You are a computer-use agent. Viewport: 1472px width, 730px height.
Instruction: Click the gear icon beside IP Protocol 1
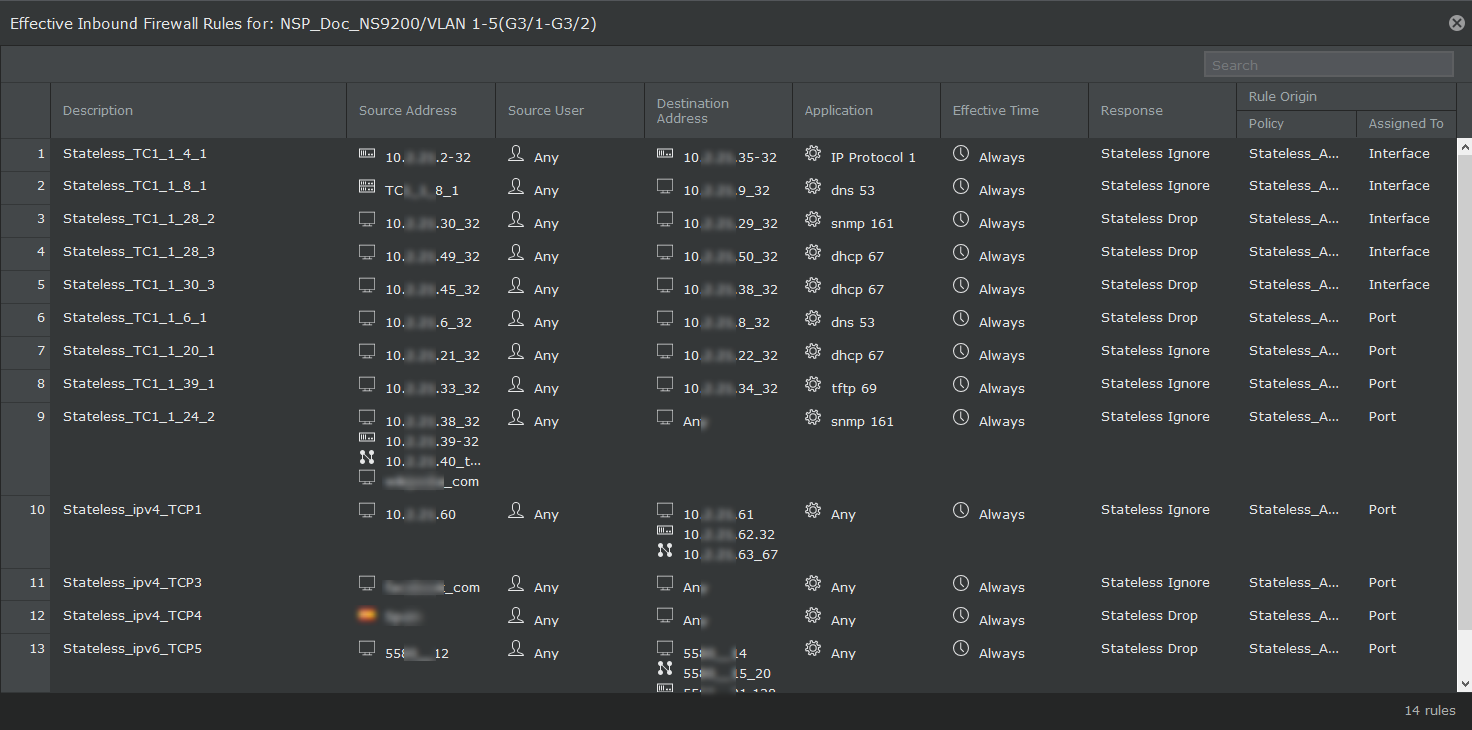click(x=813, y=154)
